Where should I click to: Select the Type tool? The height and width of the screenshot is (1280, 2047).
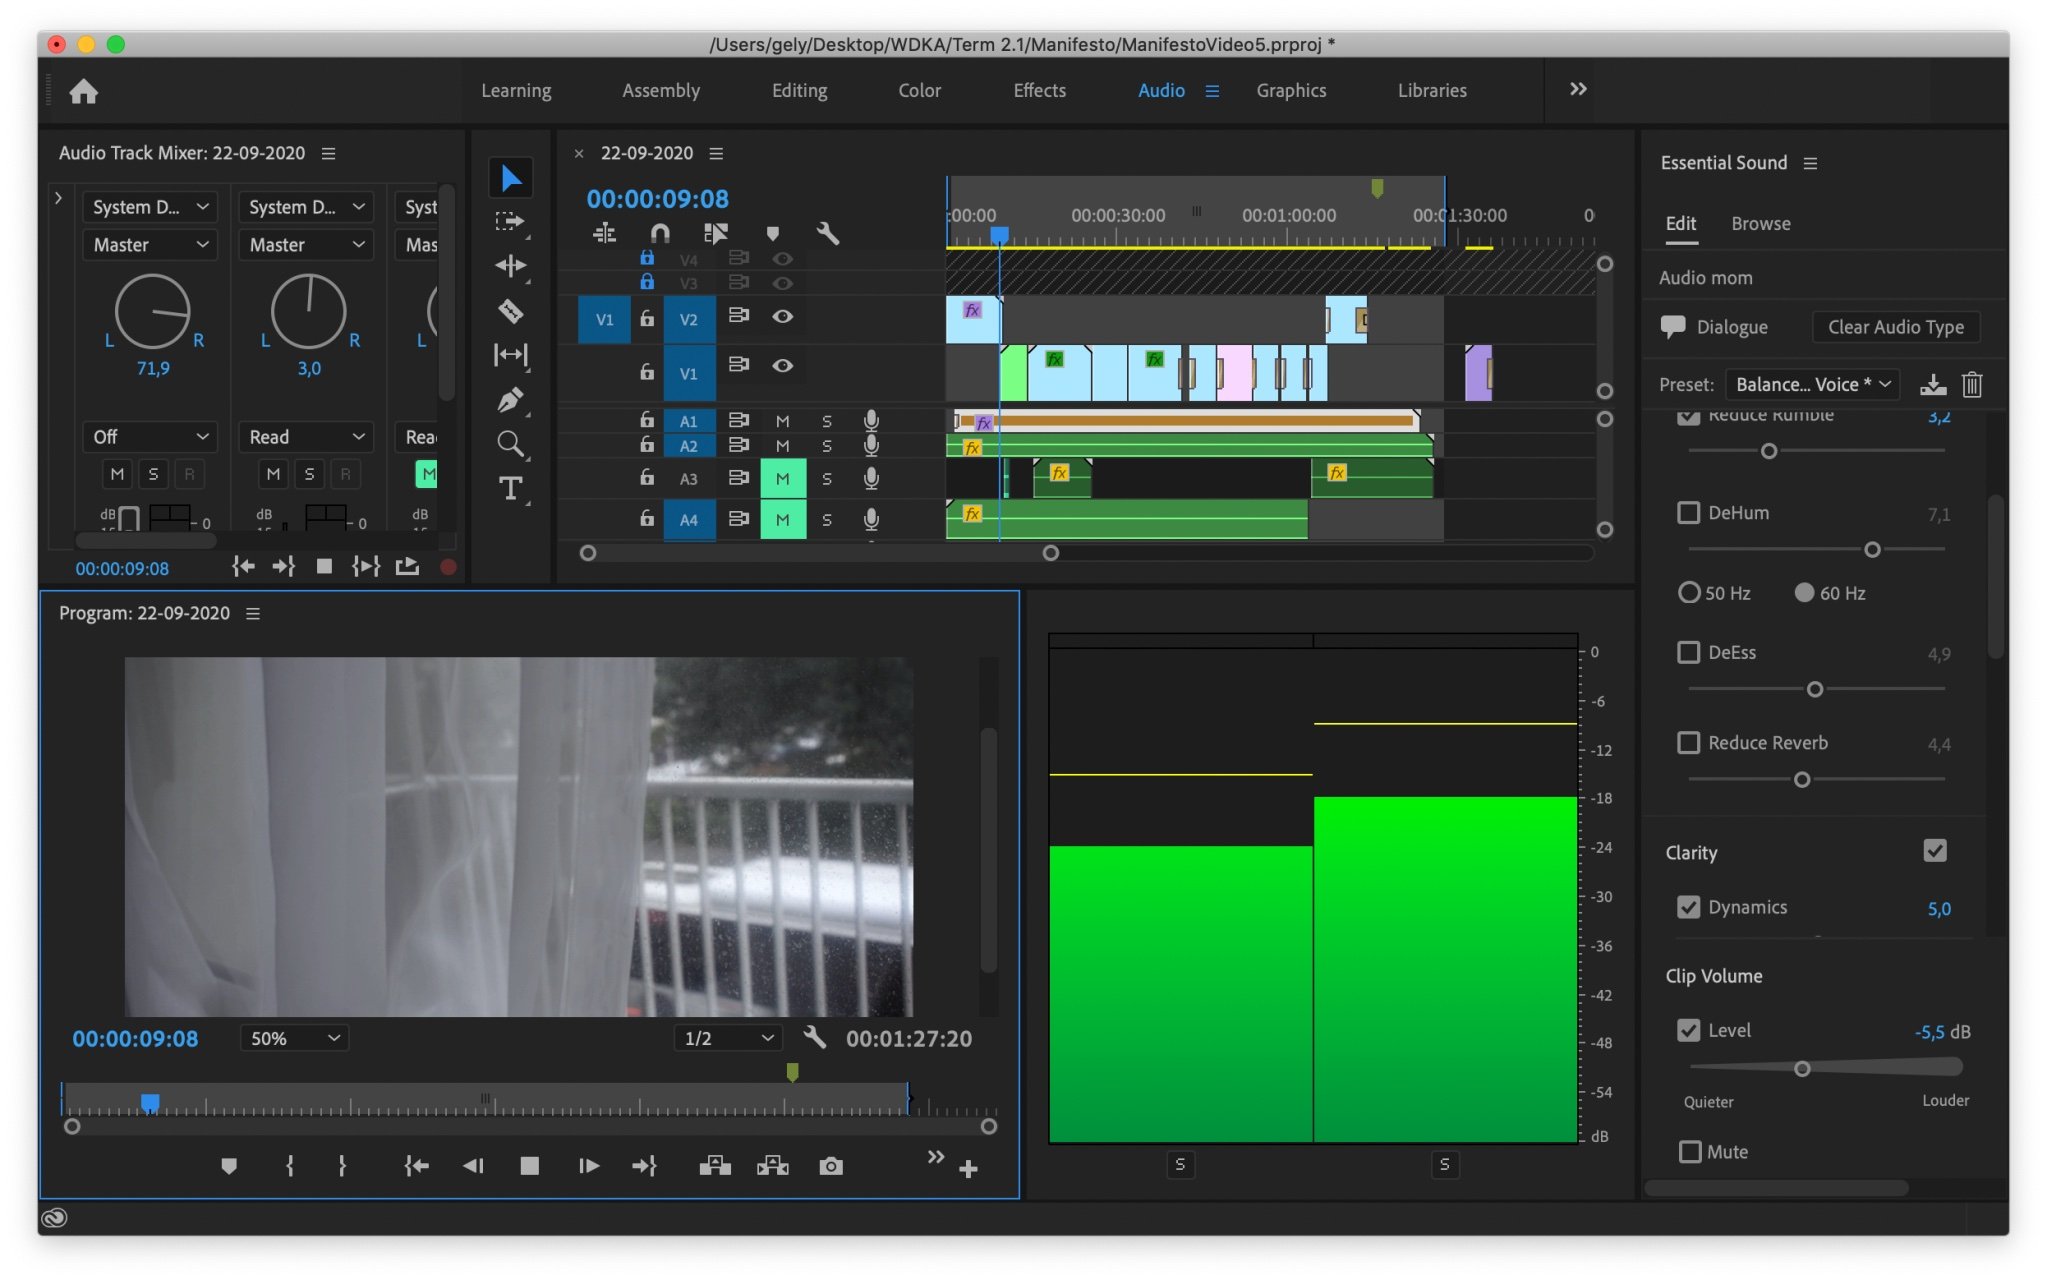[x=511, y=488]
